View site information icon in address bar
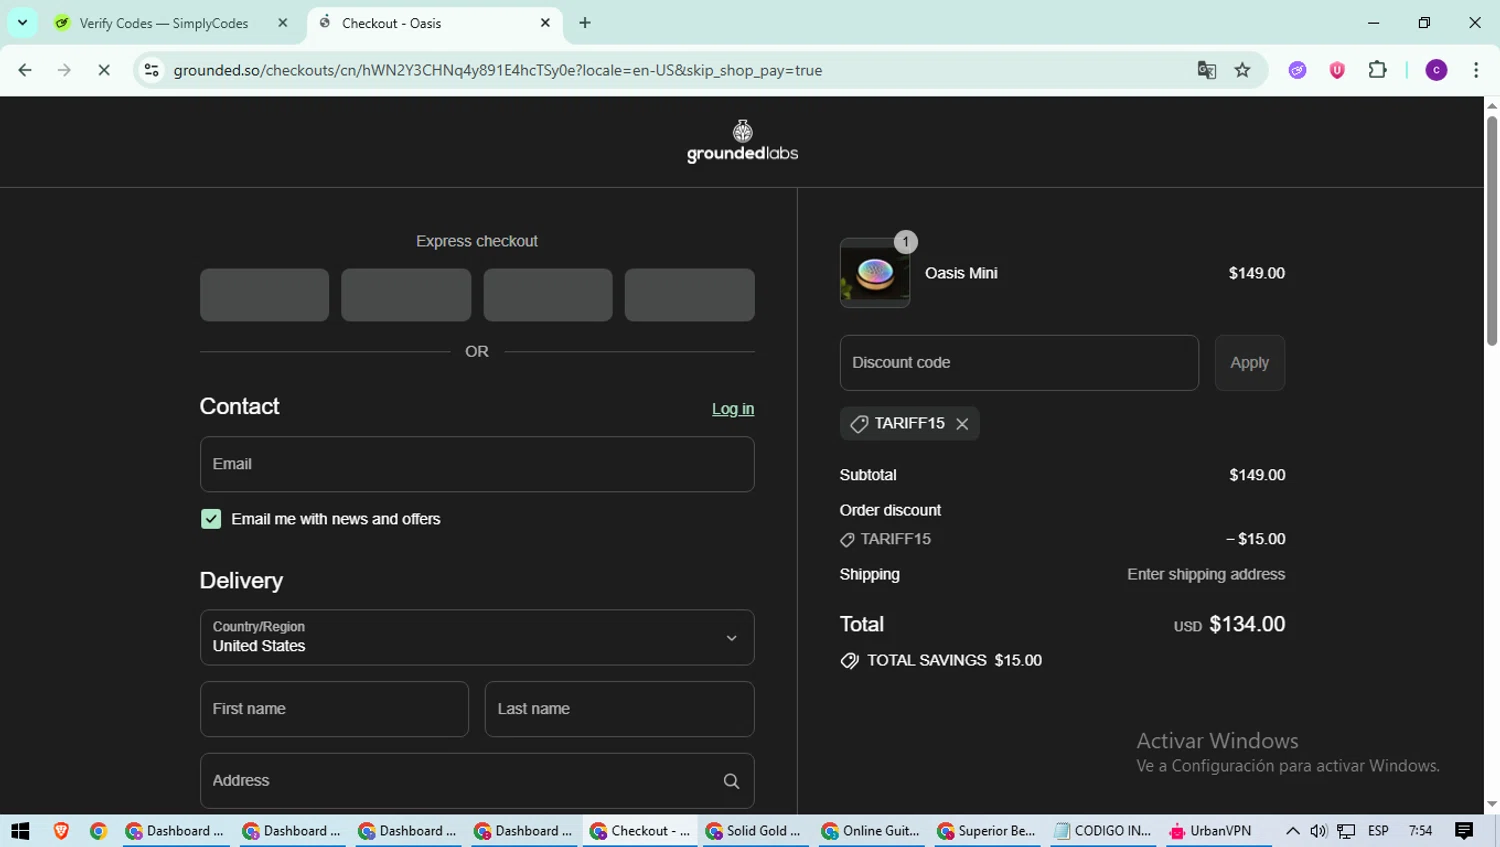Screen dimensions: 1500x847 [x=151, y=70]
